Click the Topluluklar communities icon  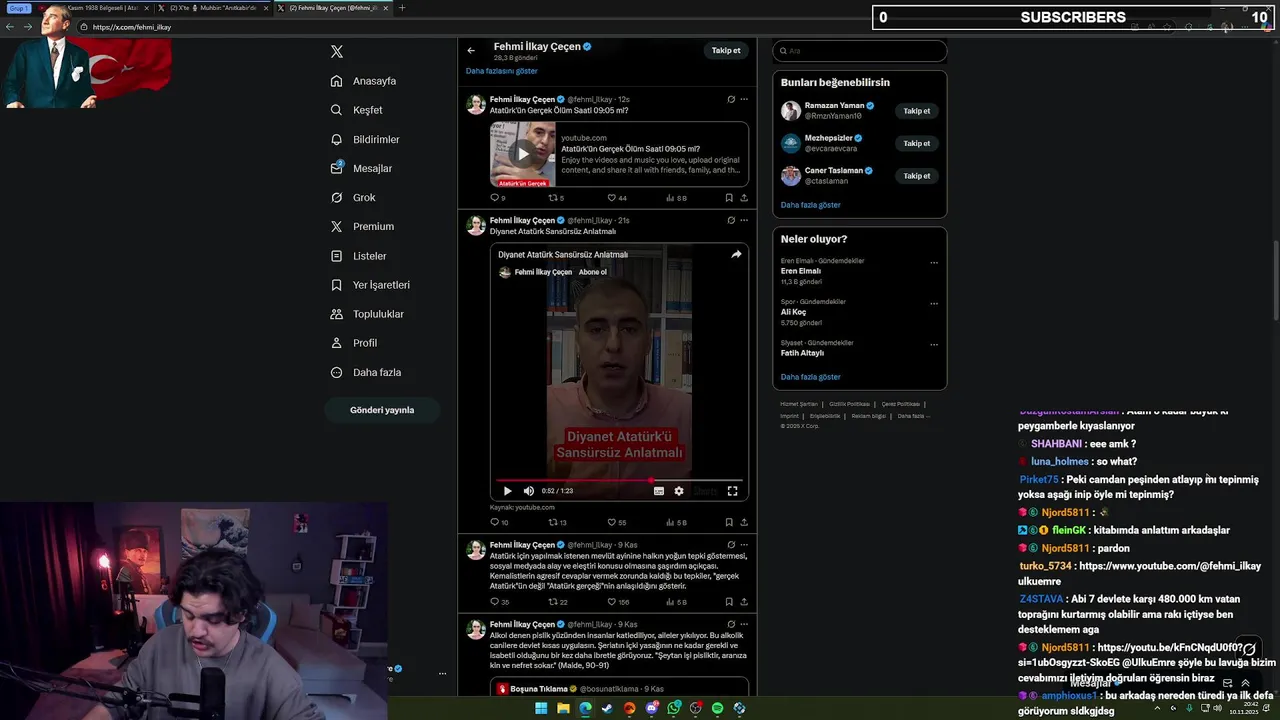(337, 314)
